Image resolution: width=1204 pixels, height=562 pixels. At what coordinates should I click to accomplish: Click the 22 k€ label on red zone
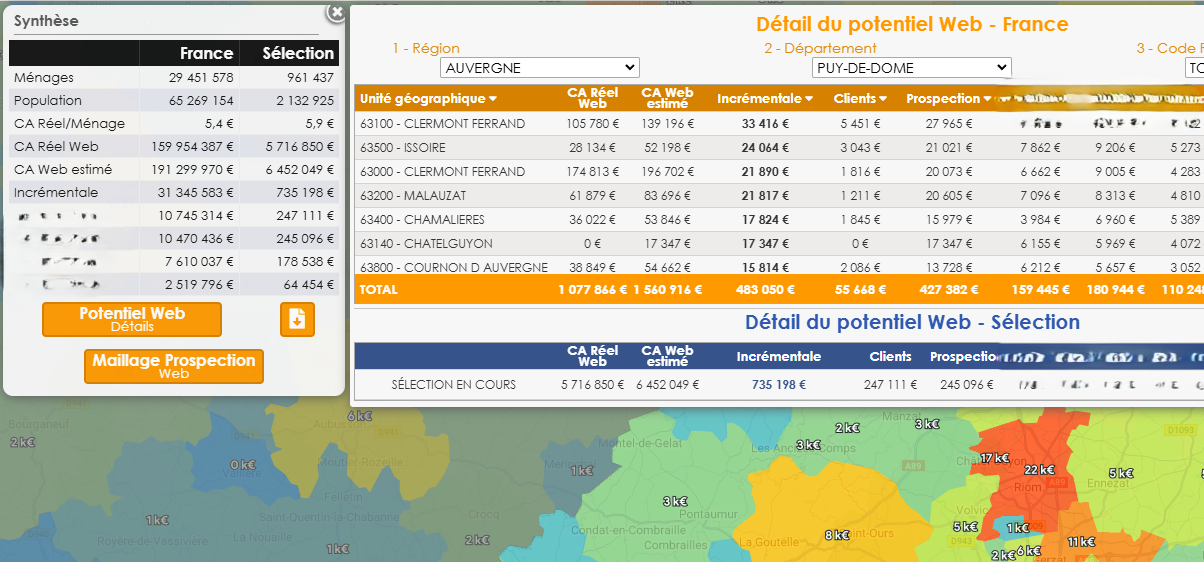click(1039, 470)
